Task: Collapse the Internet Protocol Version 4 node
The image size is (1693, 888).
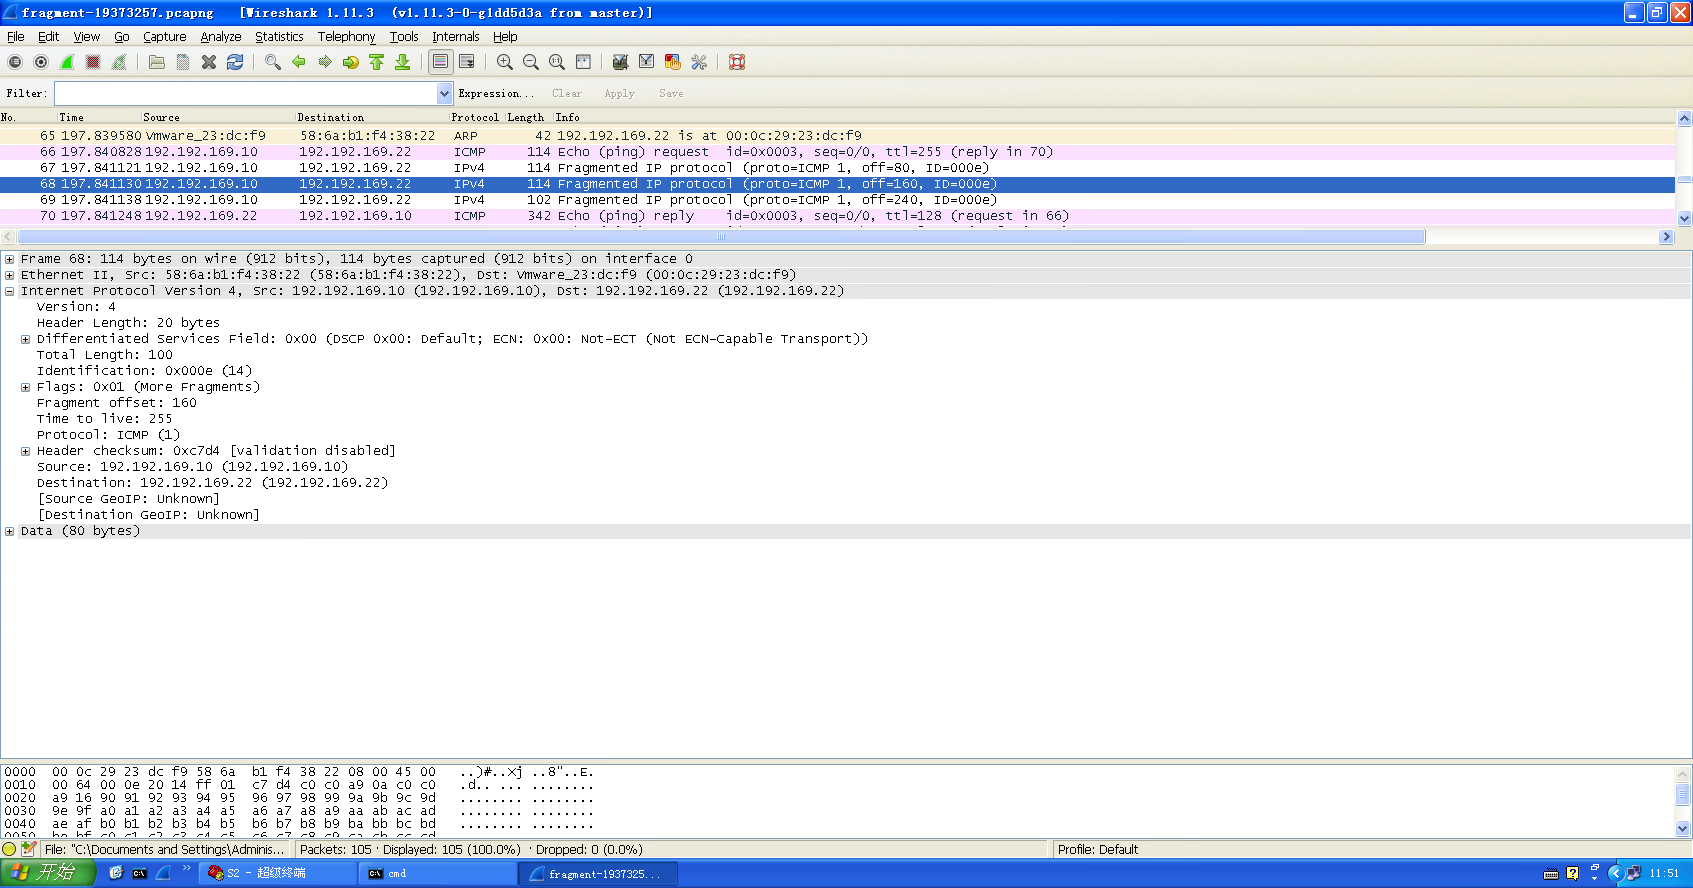Action: [x=9, y=291]
